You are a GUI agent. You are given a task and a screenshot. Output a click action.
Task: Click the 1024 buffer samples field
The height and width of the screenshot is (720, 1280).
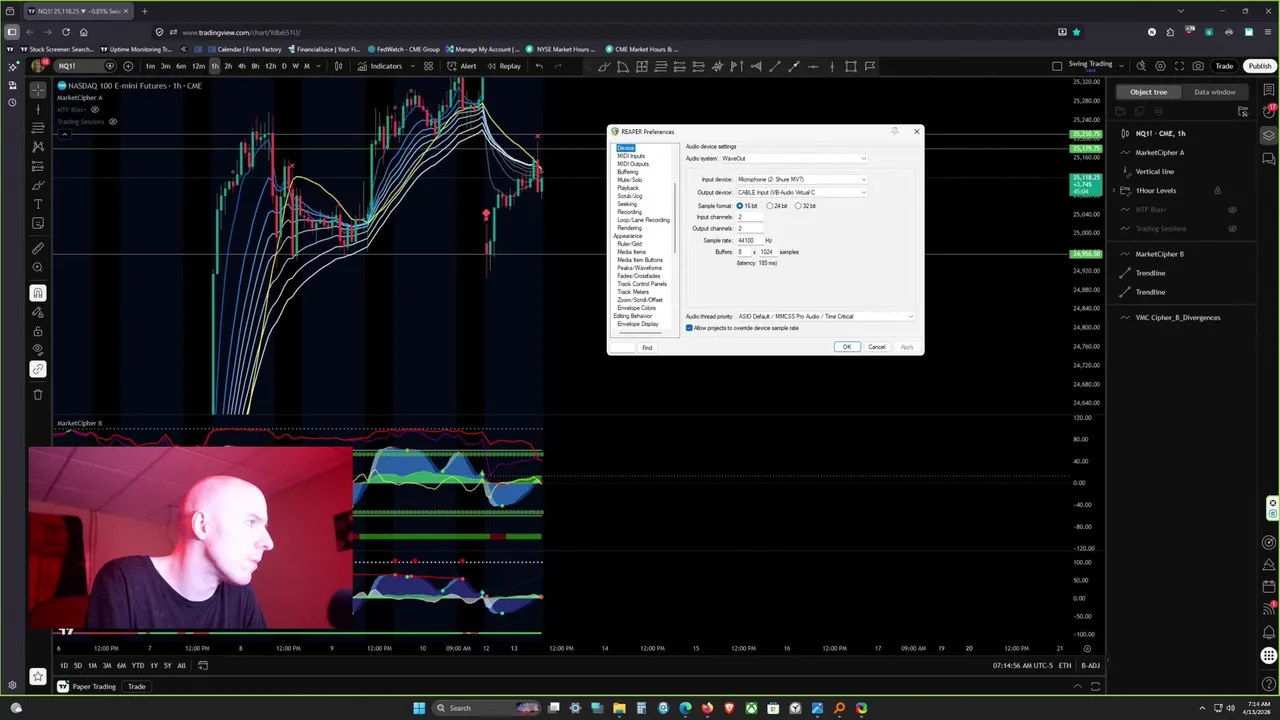pyautogui.click(x=767, y=252)
